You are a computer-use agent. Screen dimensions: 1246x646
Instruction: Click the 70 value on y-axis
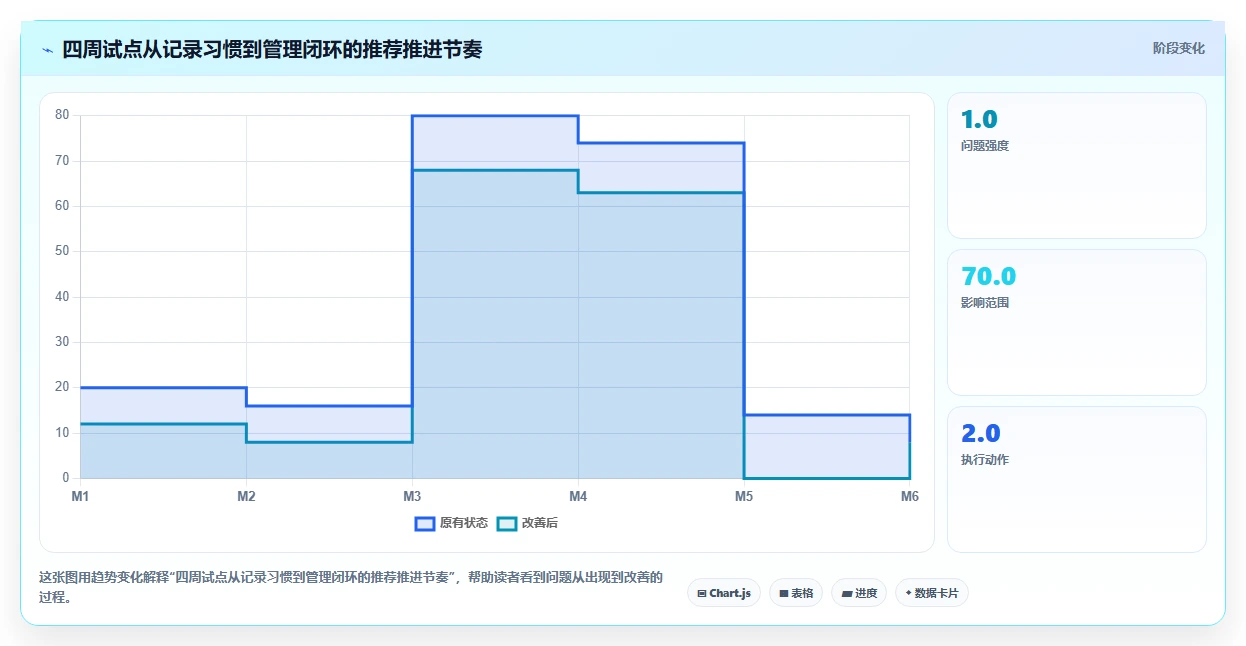click(62, 160)
